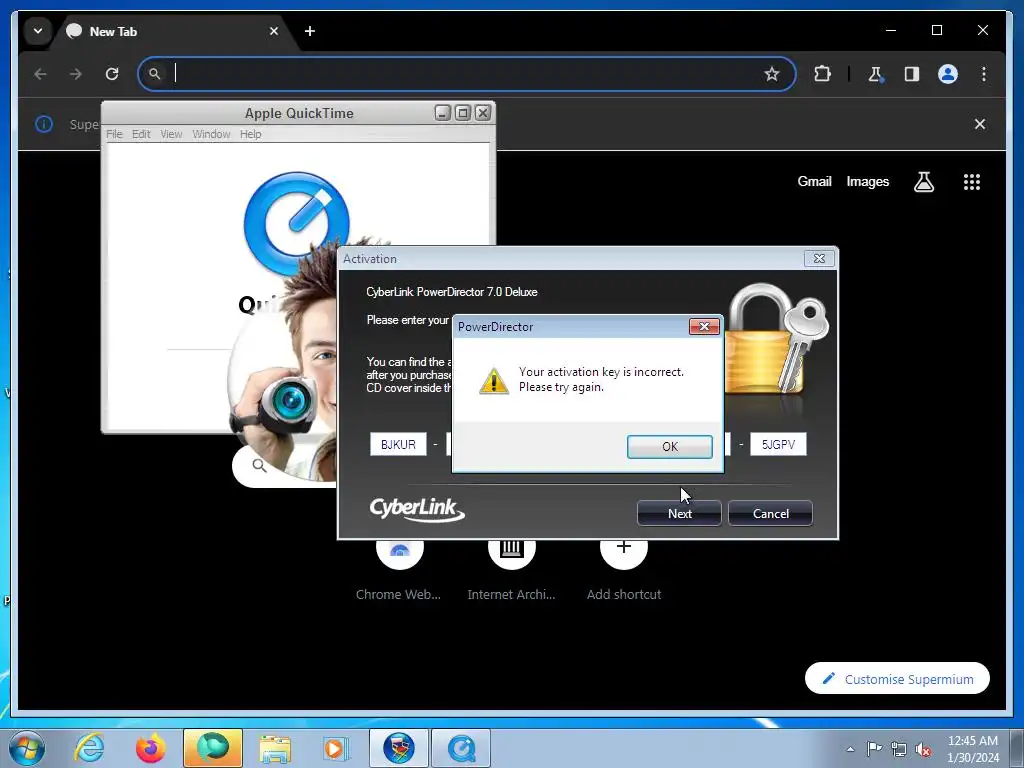Click the 5JGPV activation key field
The width and height of the screenshot is (1024, 768).
778,444
